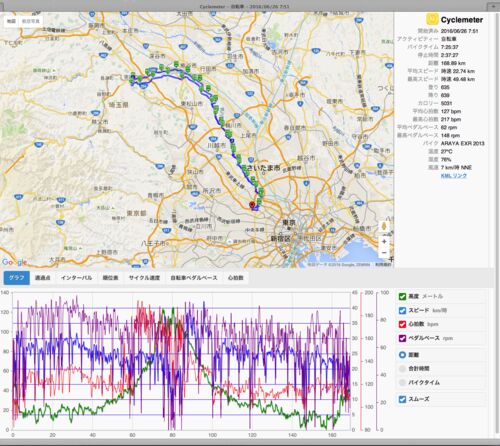Switch map to 地図 view
This screenshot has height=446, width=500.
point(11,21)
